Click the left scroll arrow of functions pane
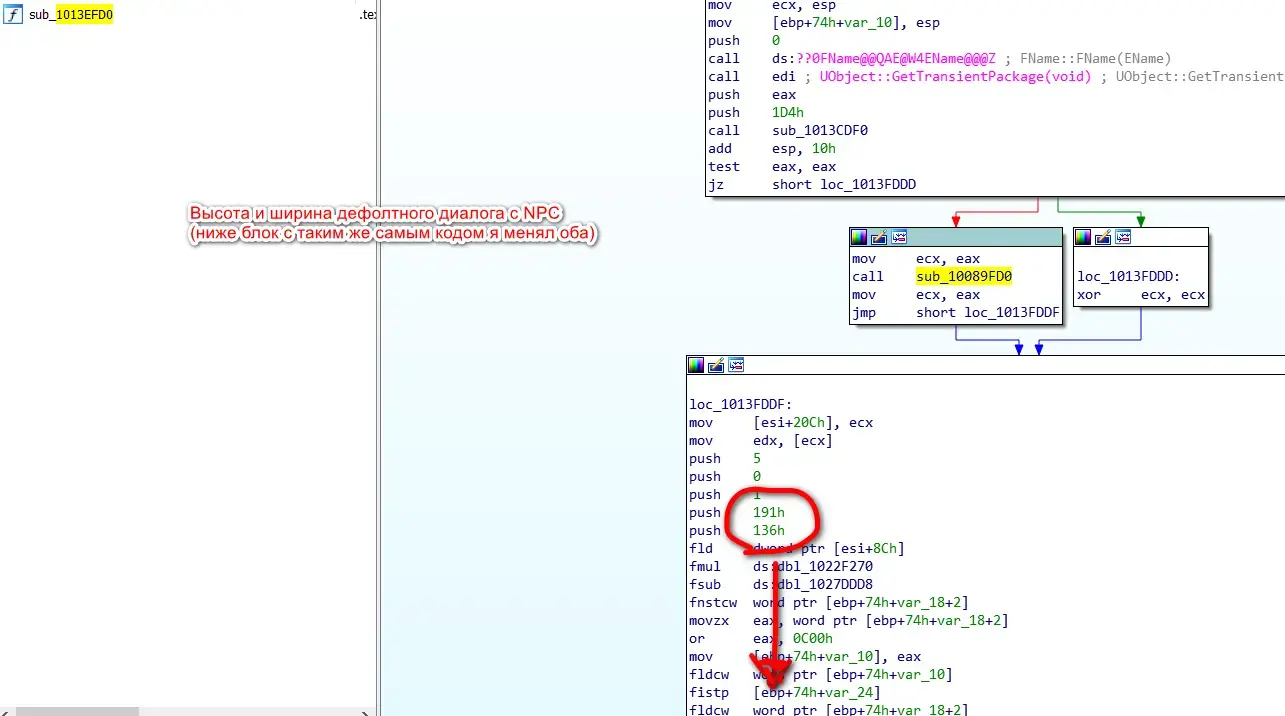 [7, 711]
